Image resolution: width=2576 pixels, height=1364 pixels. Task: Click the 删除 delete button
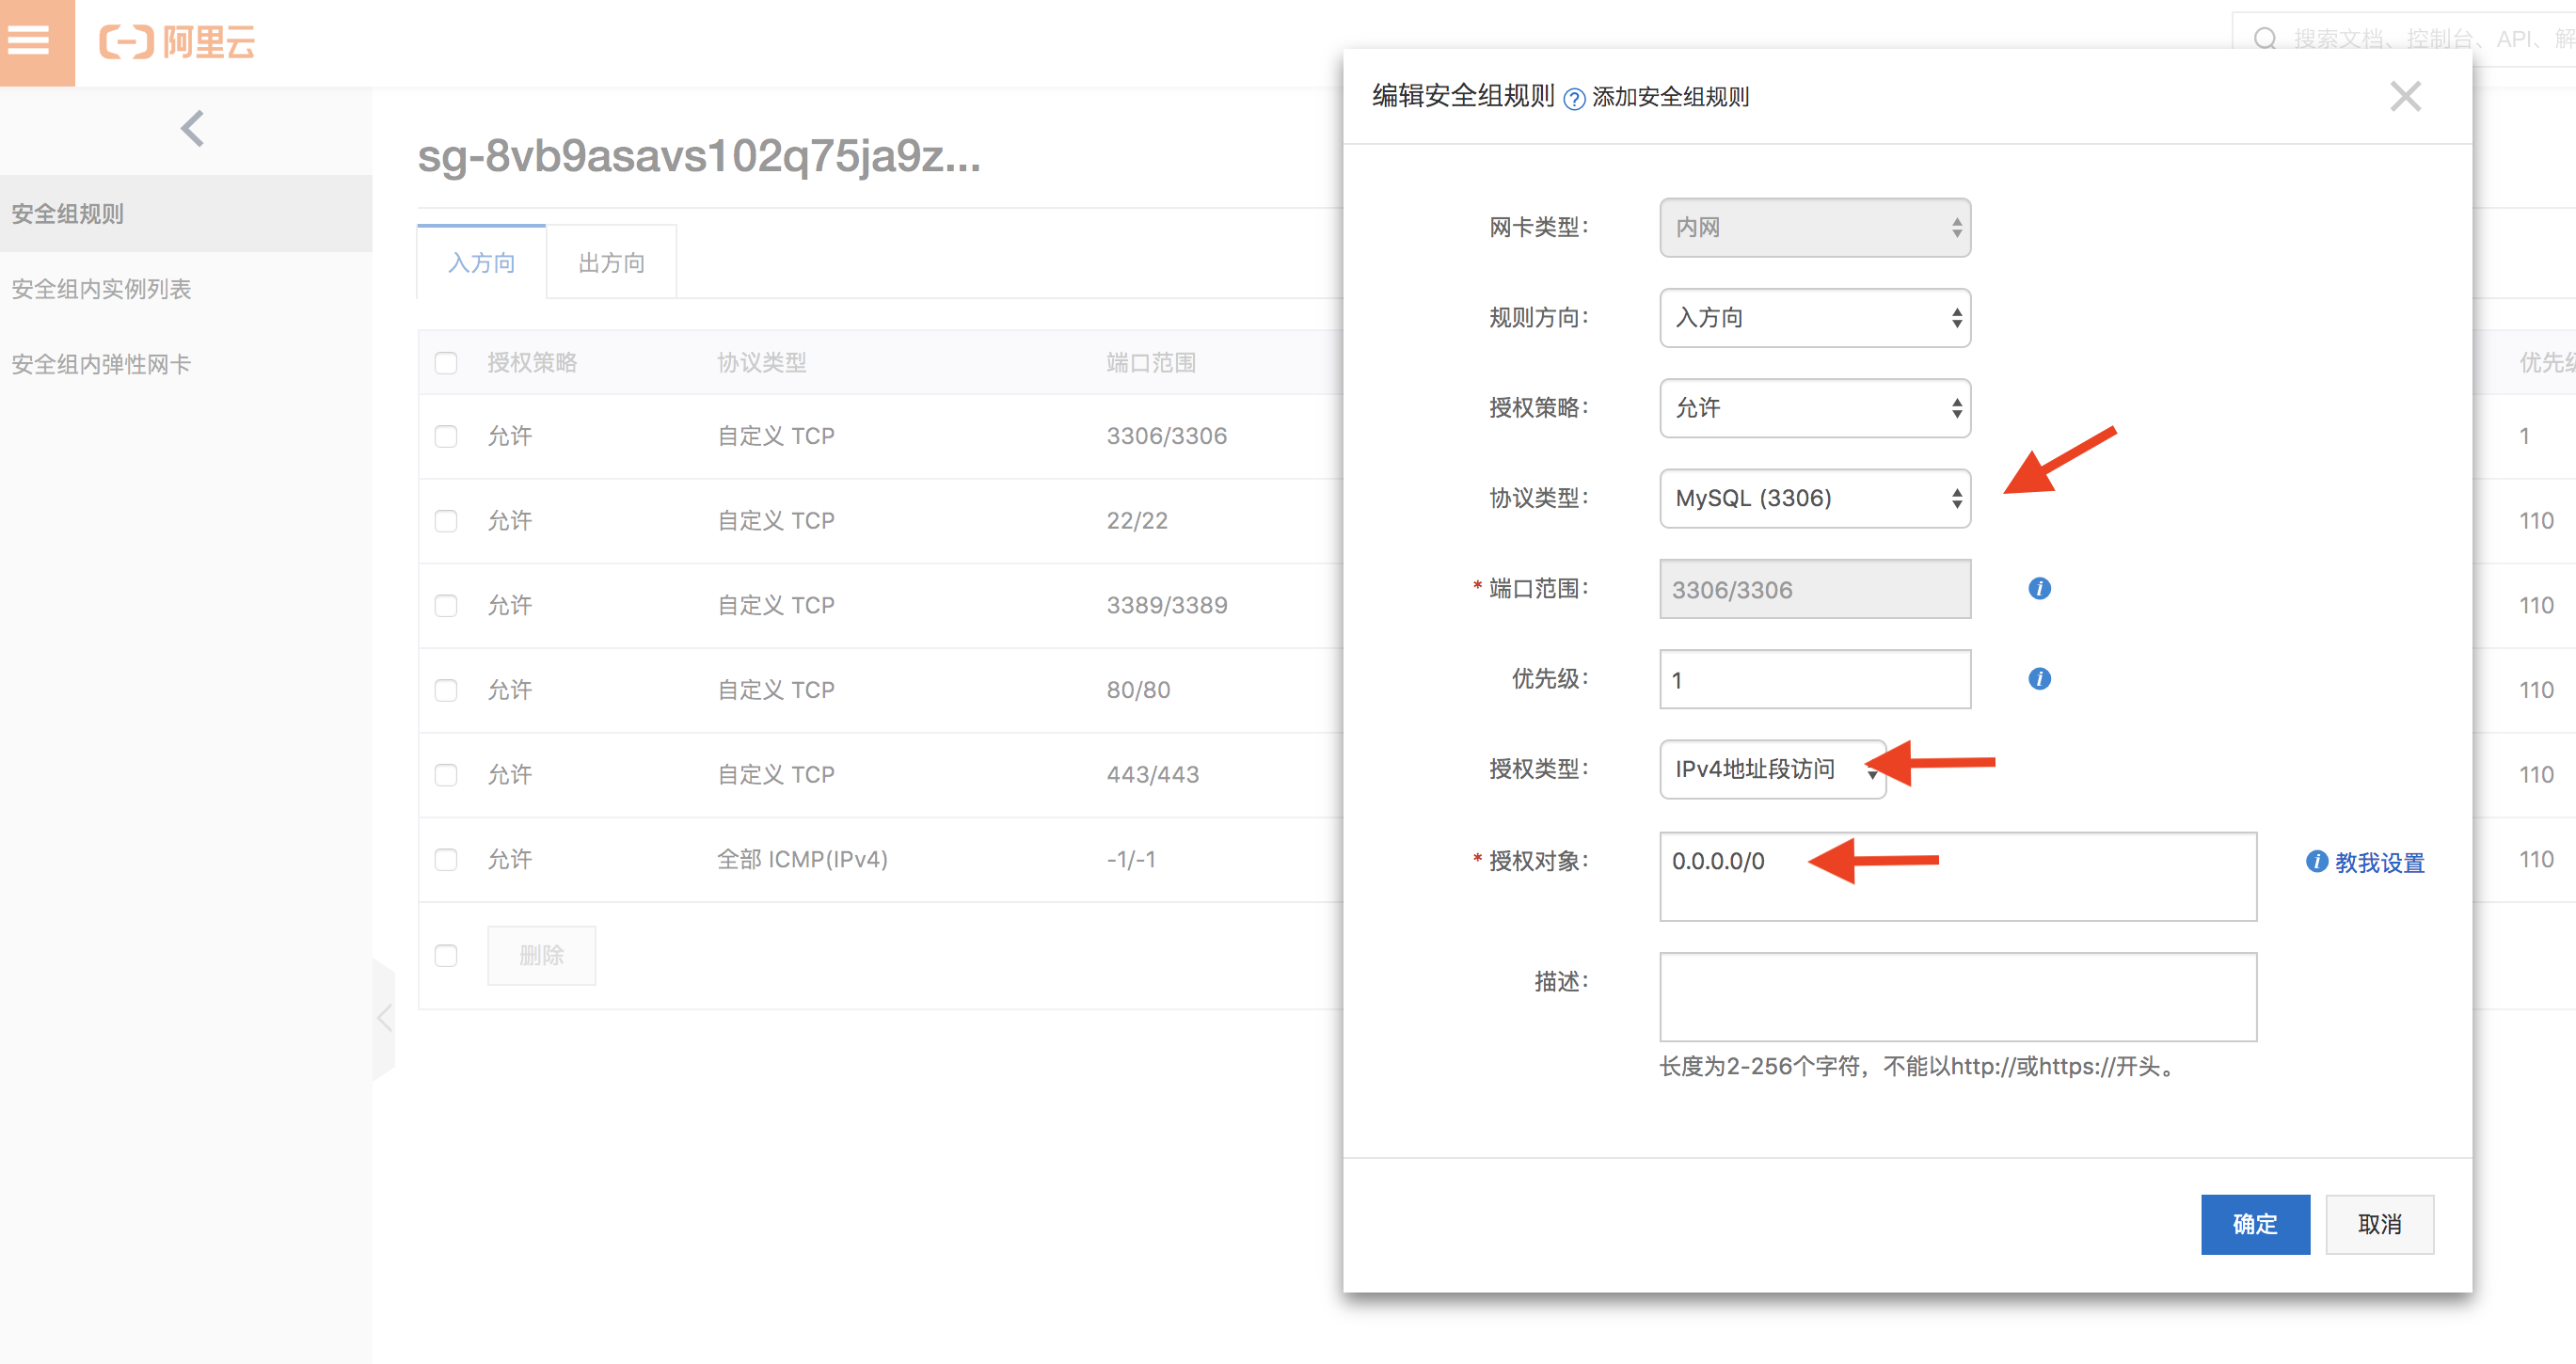click(541, 955)
